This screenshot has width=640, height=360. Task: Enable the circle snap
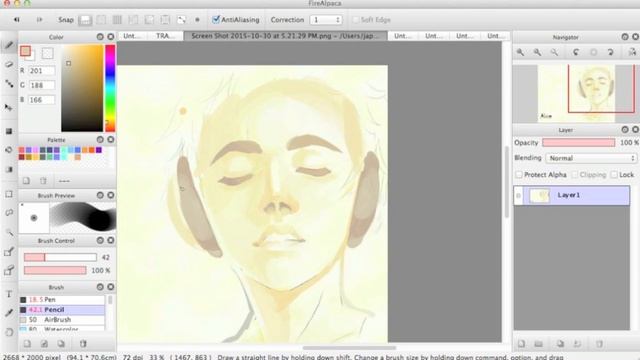click(x=165, y=20)
